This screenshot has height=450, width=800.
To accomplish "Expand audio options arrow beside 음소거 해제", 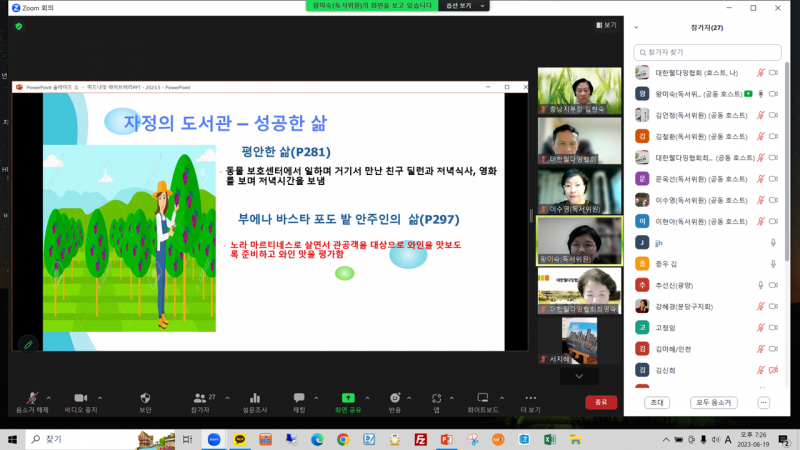I will pyautogui.click(x=49, y=397).
